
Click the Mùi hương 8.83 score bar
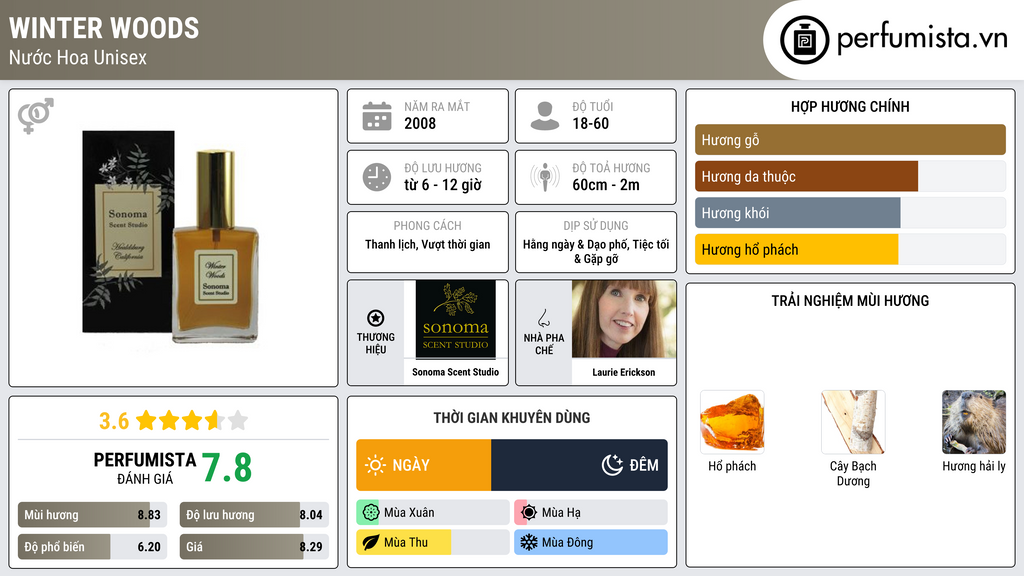(92, 515)
